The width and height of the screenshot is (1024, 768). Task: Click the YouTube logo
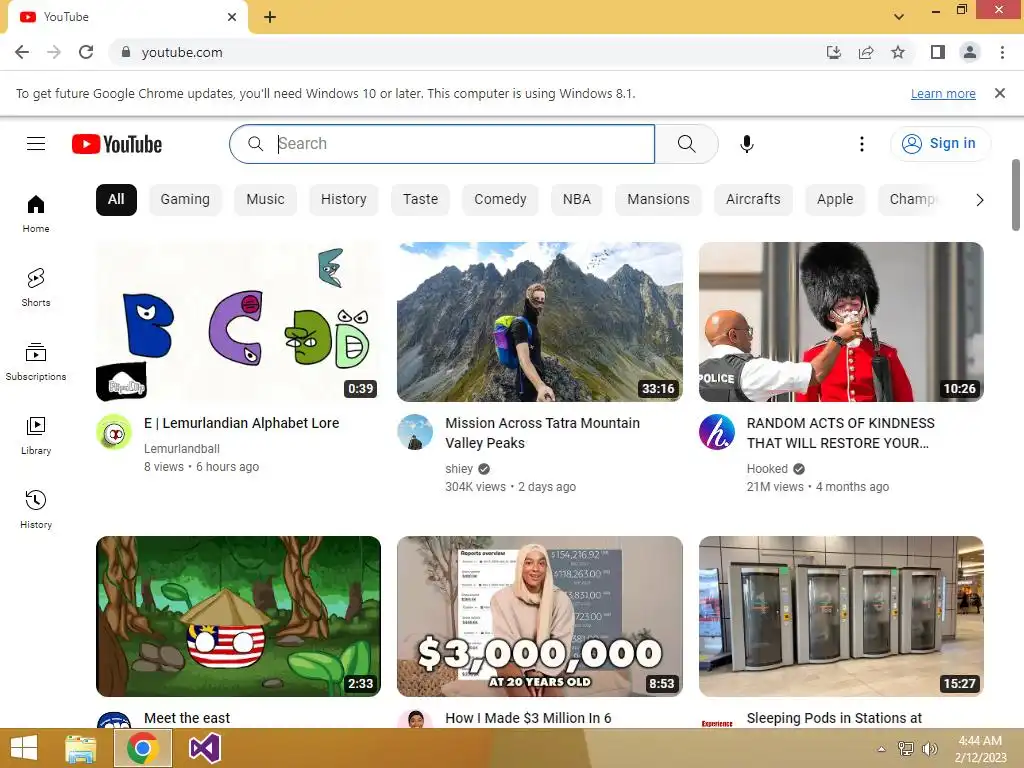click(117, 144)
